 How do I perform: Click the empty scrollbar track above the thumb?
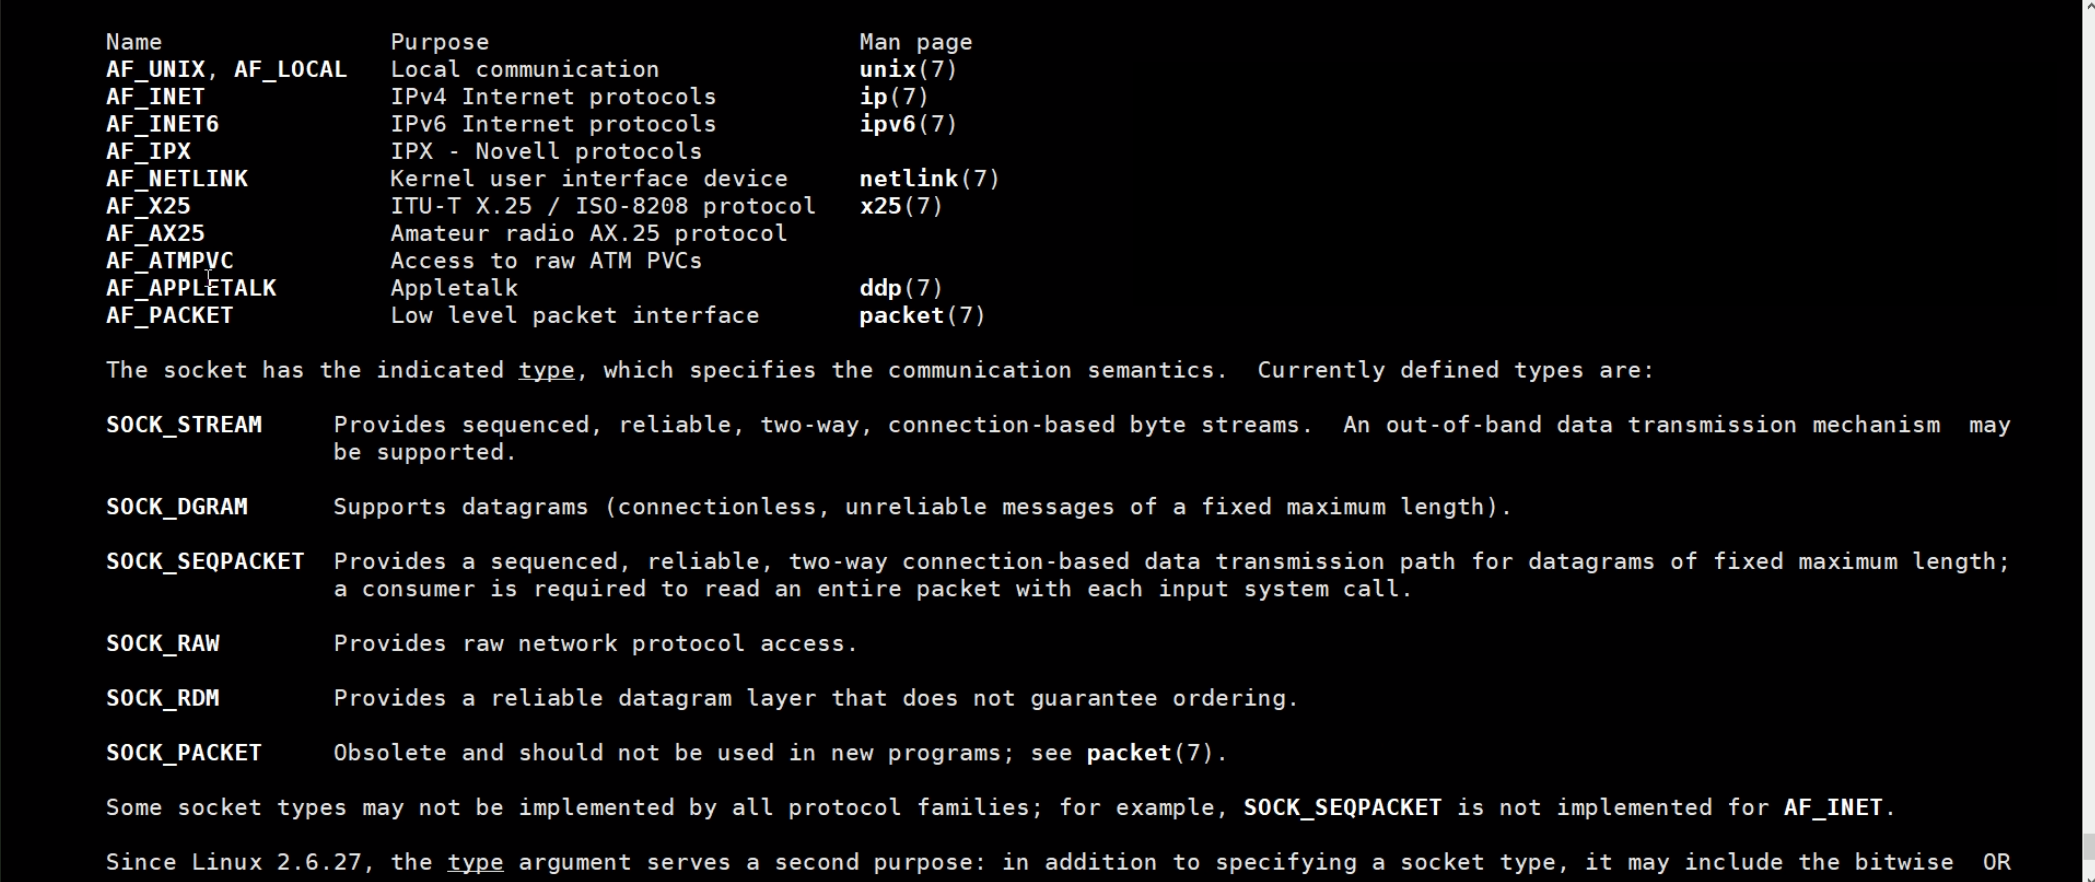(x=2088, y=400)
